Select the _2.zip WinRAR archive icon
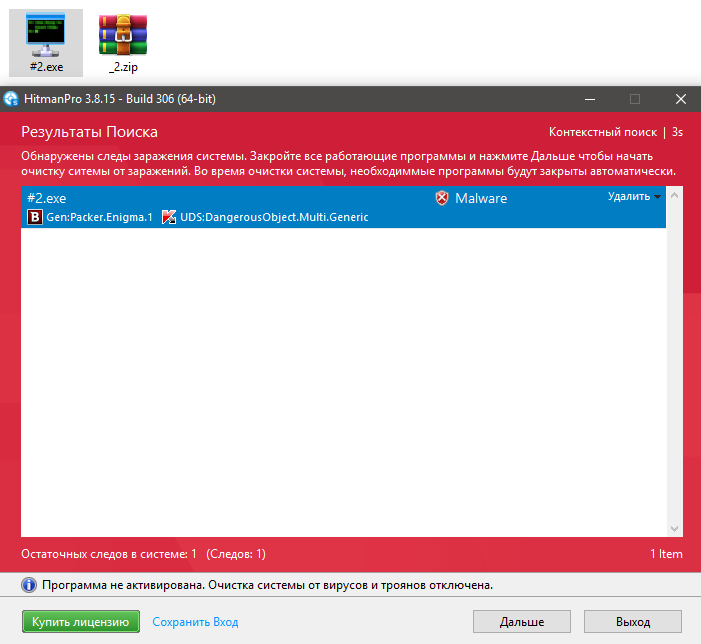Screen dimensions: 701x644 click(x=123, y=43)
